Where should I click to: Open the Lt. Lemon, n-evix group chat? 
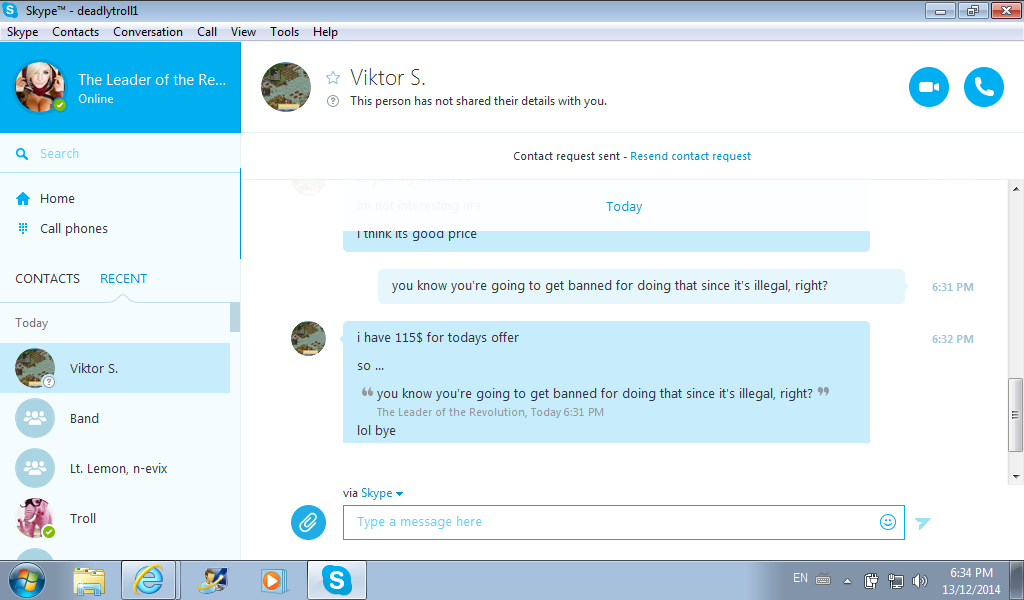coord(115,469)
